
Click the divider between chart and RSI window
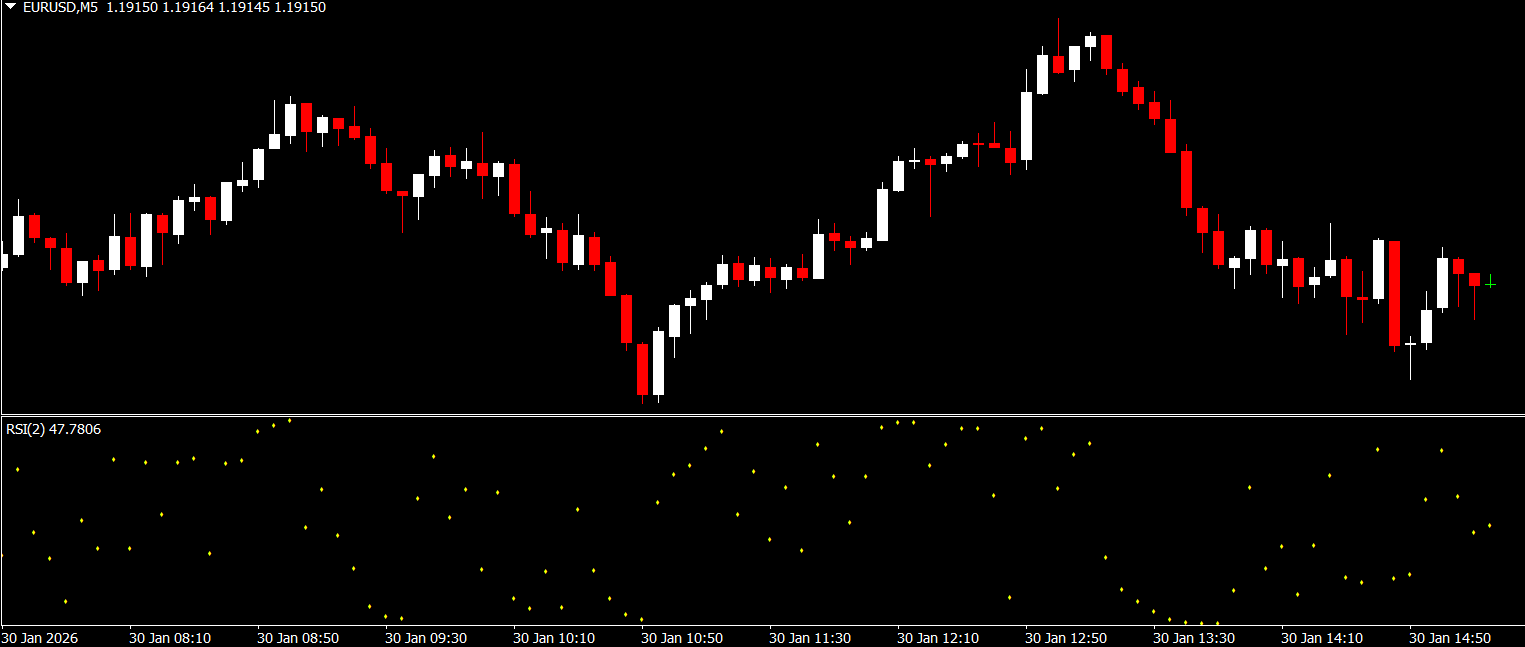762,415
